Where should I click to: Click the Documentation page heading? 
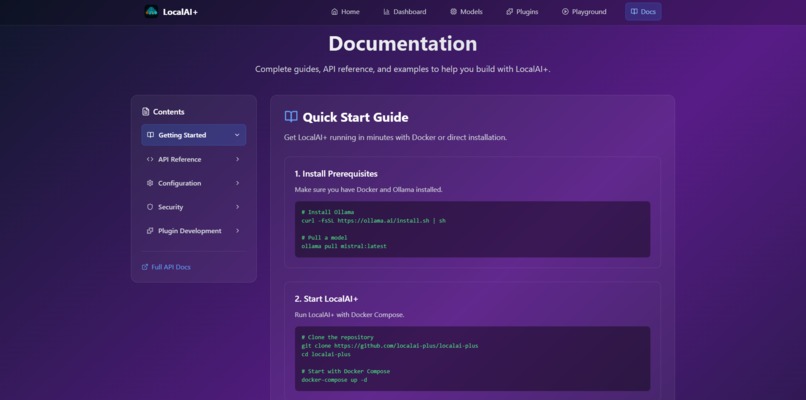[x=403, y=44]
